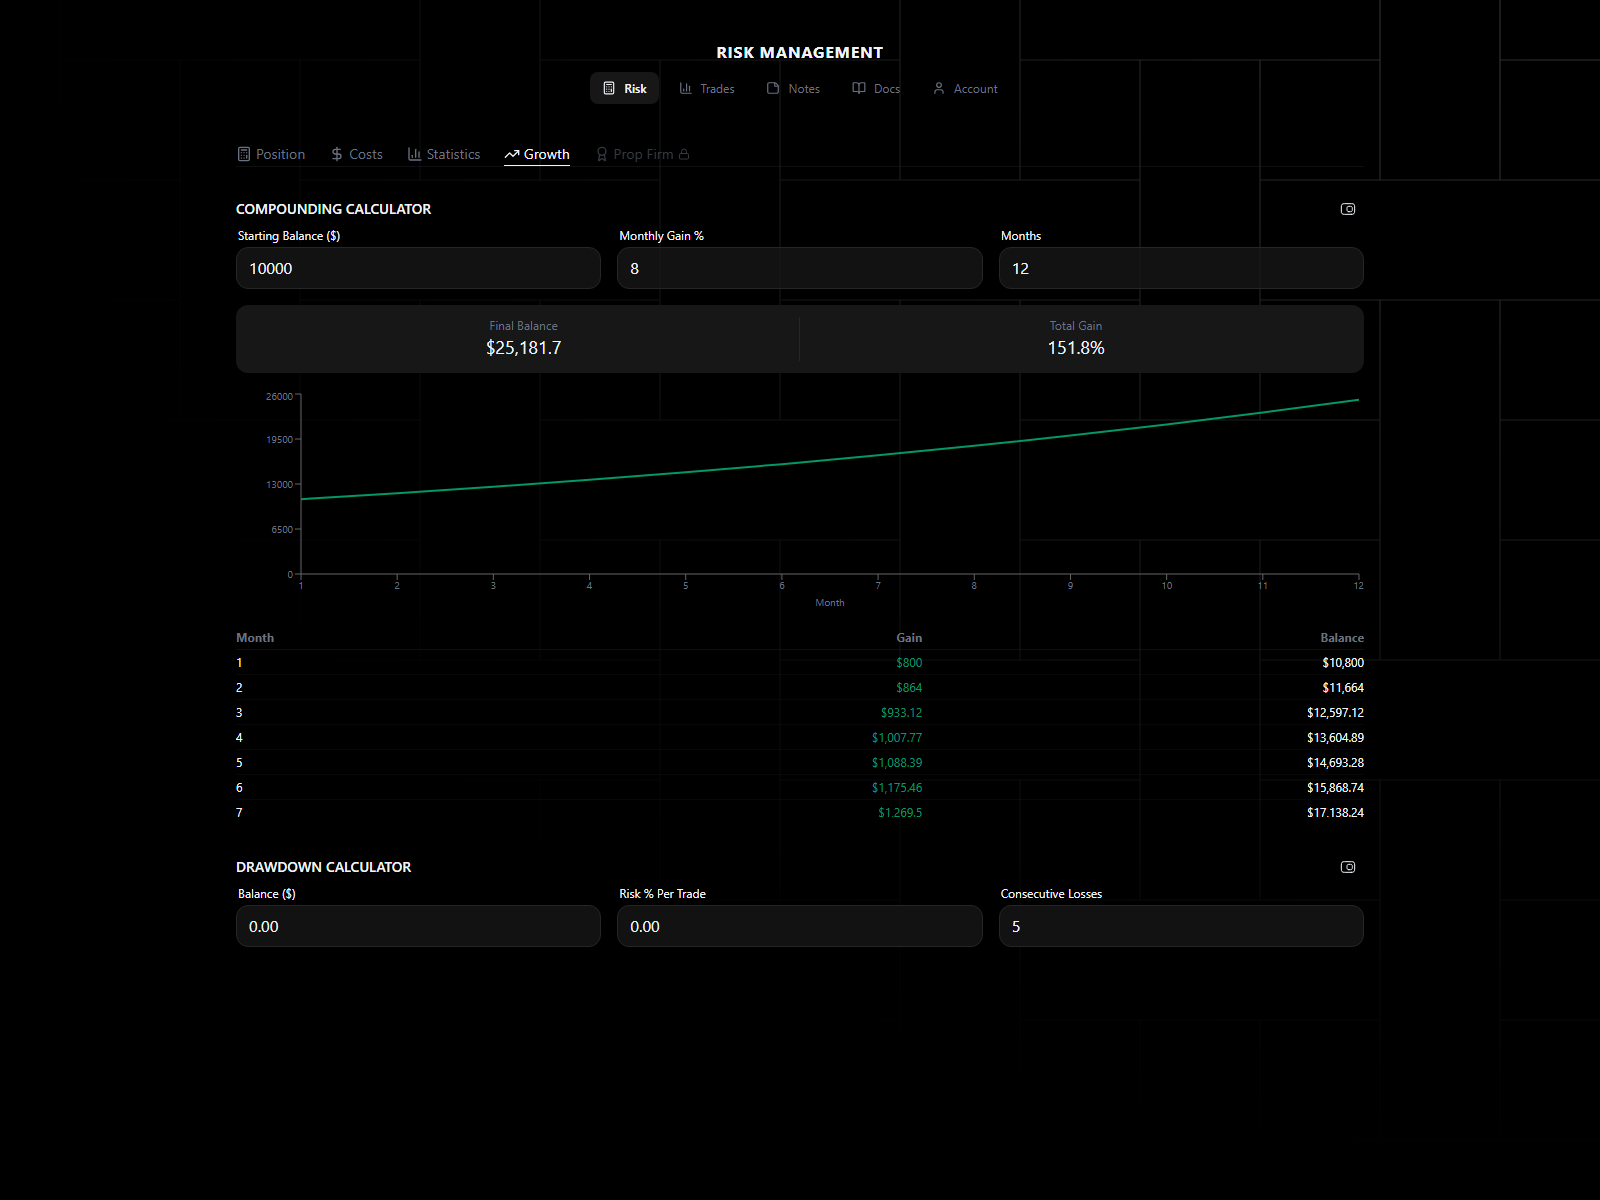
Task: Switch to the Costs tab
Action: (356, 154)
